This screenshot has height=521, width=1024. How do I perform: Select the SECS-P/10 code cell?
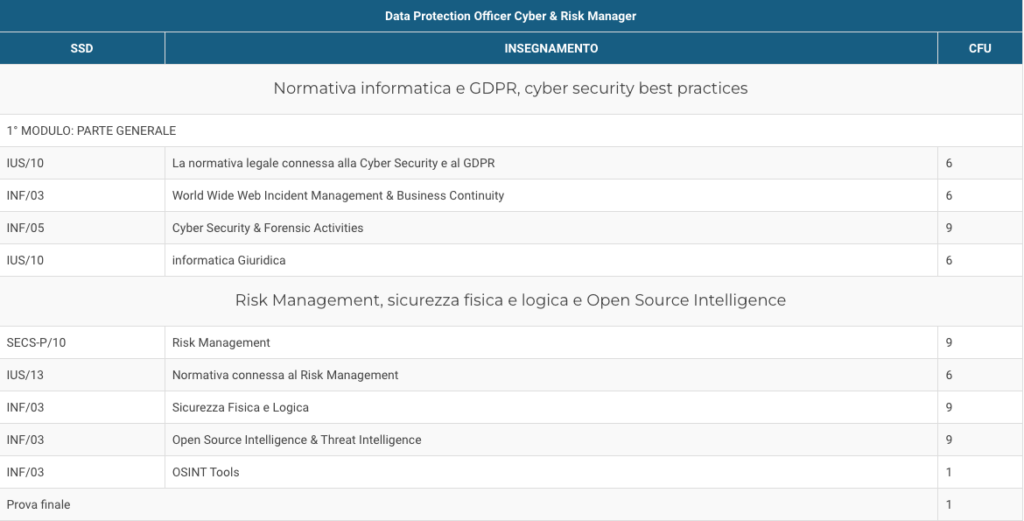[x=82, y=343]
